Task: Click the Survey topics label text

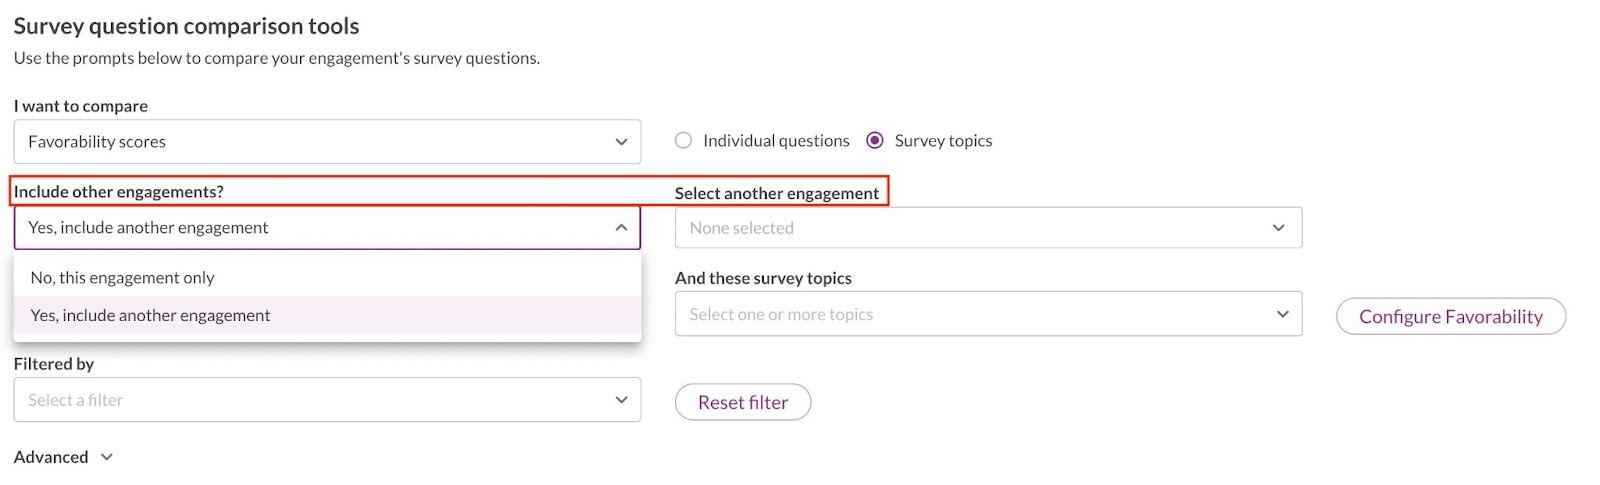Action: (943, 141)
